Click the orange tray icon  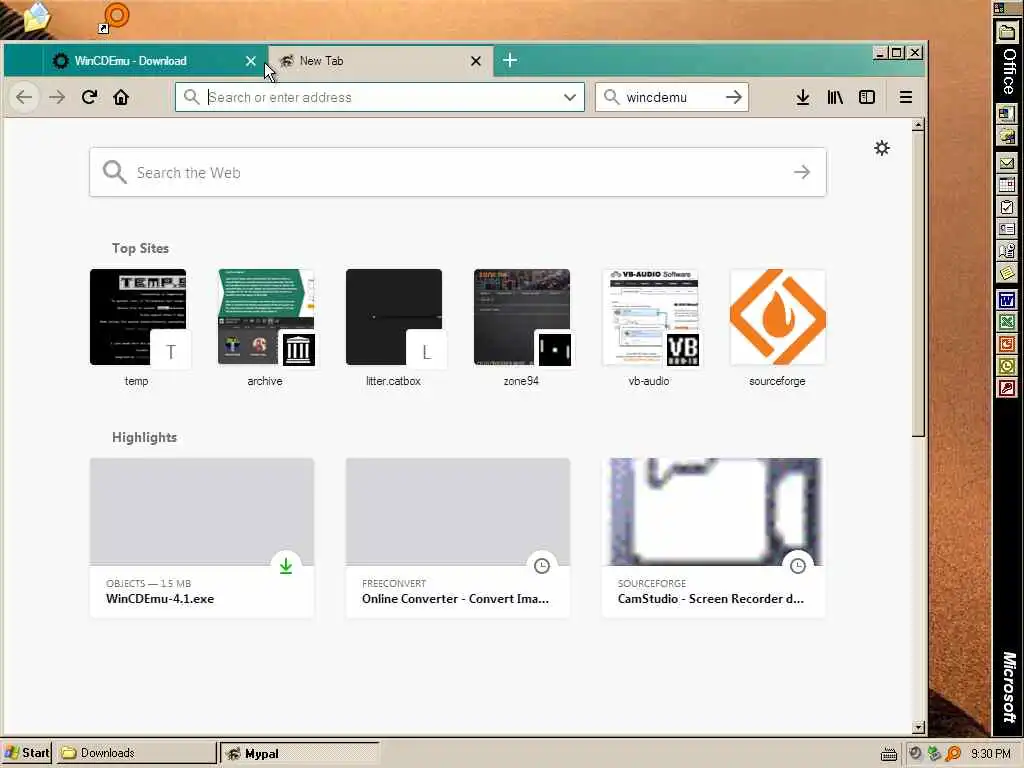pyautogui.click(x=953, y=753)
